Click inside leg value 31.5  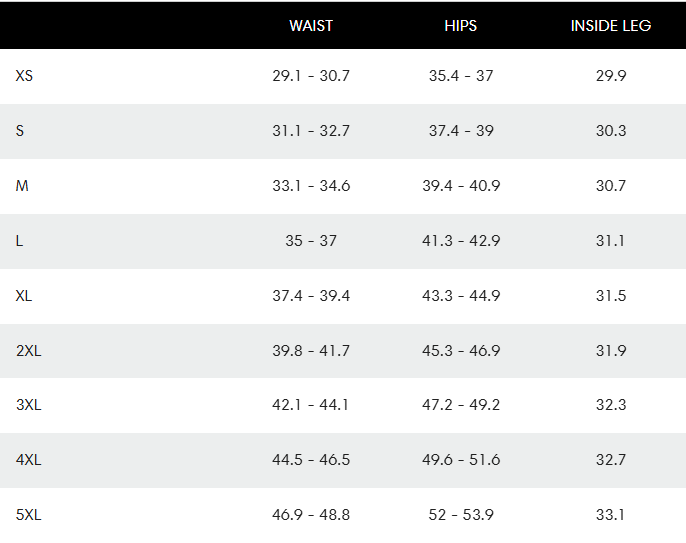coord(611,296)
